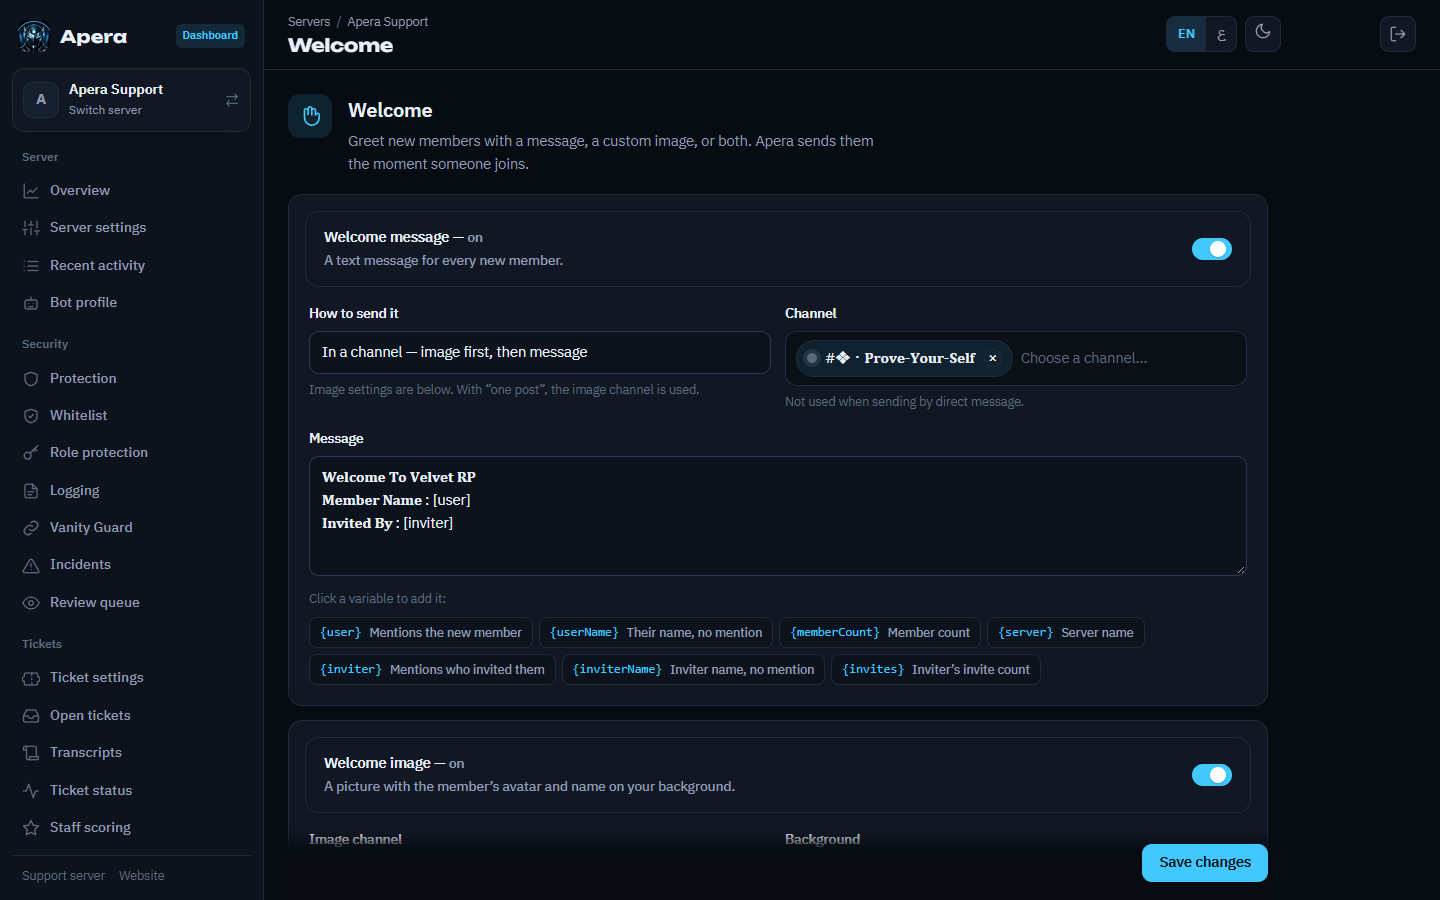Click inside the Message text area
The width and height of the screenshot is (1440, 900).
[778, 516]
